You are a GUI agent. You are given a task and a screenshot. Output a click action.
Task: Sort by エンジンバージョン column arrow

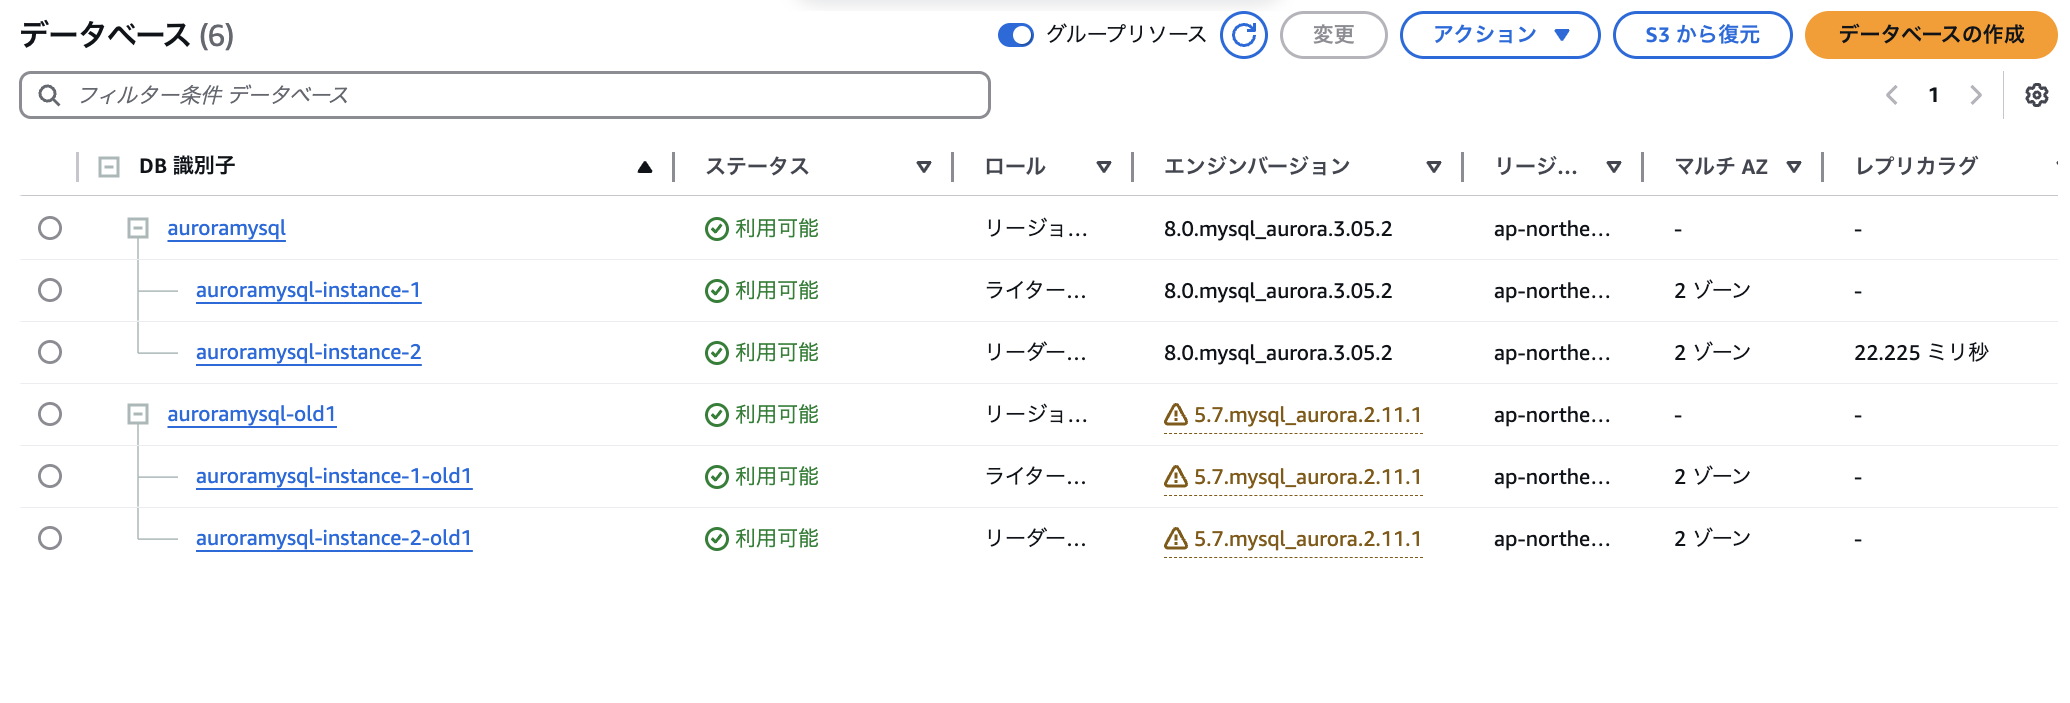click(x=1433, y=167)
